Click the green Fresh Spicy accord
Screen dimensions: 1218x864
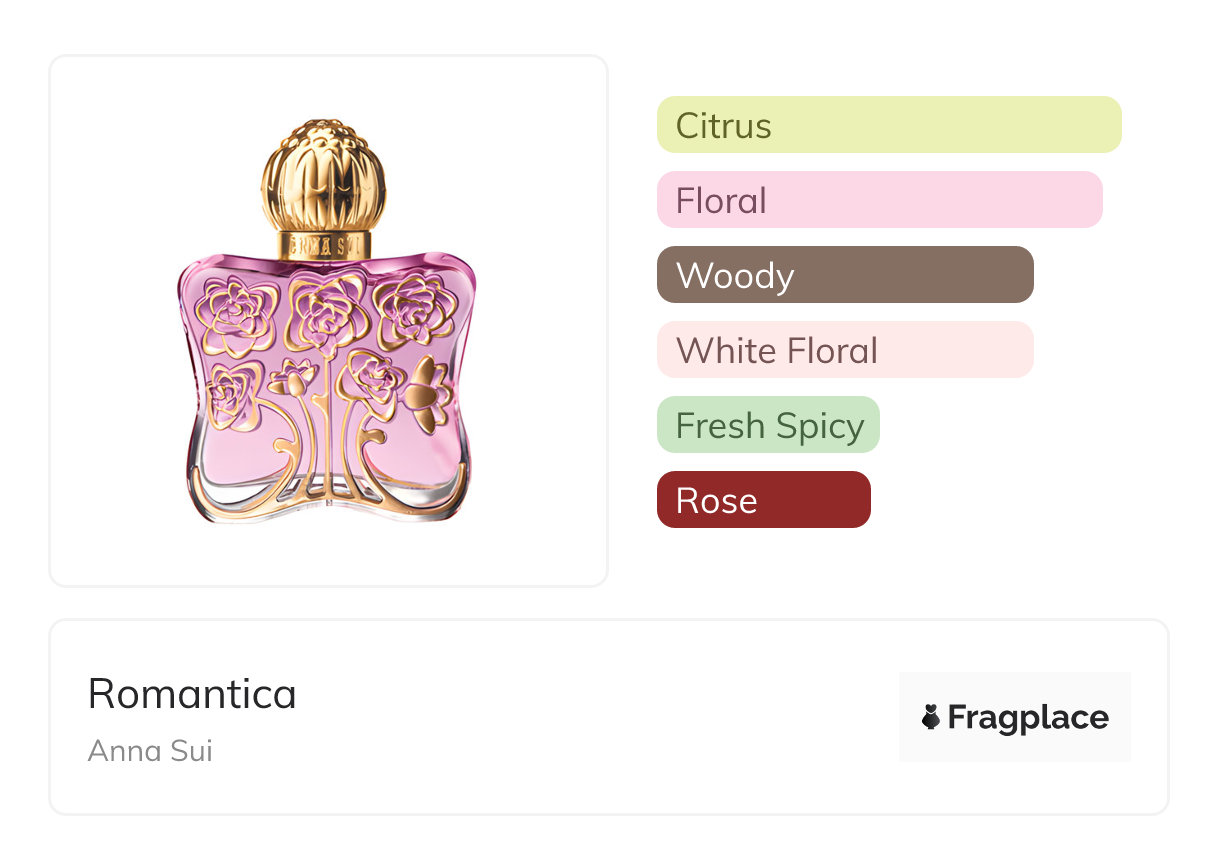[768, 425]
